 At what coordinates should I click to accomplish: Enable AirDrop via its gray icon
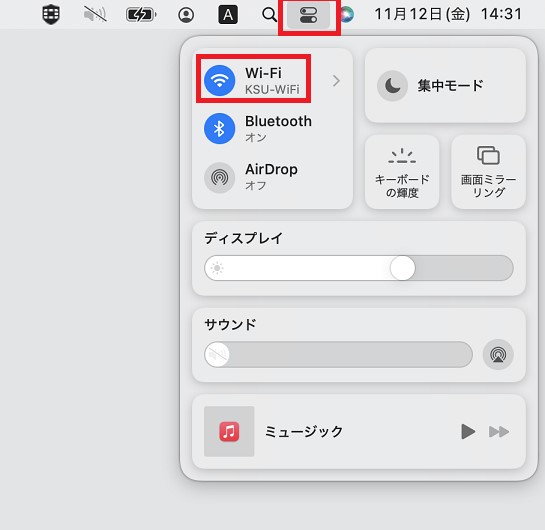click(219, 177)
